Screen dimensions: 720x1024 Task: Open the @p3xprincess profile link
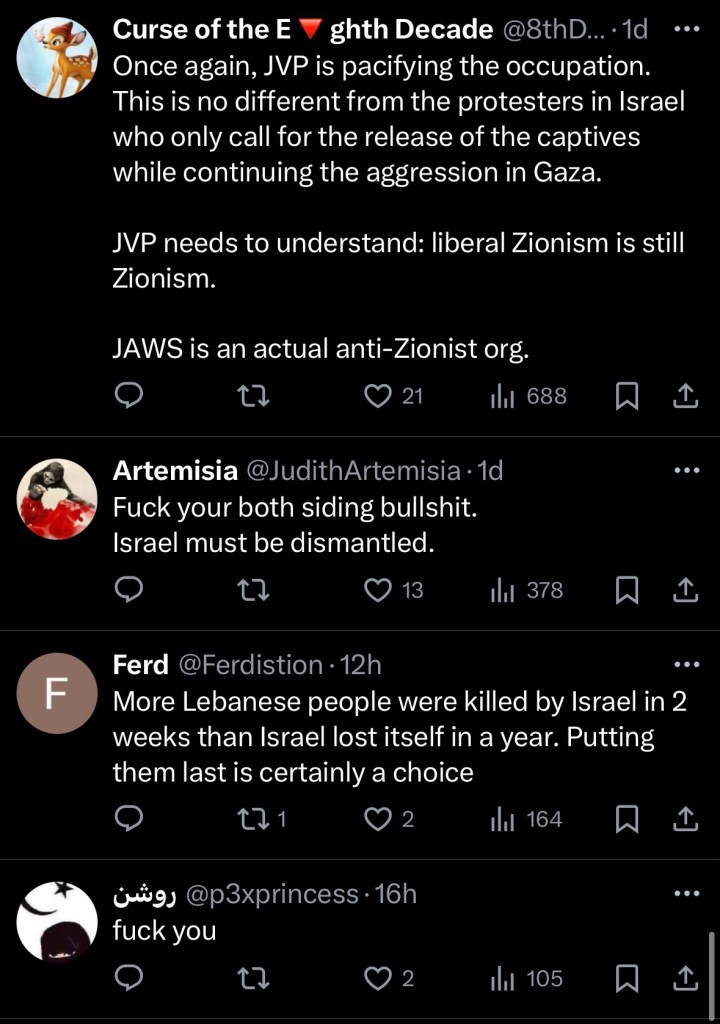(272, 893)
